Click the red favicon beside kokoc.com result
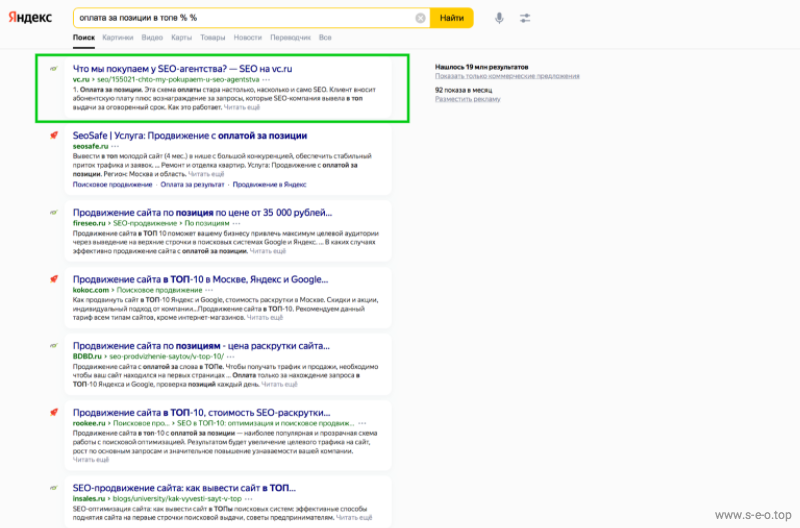Screen dimensions: 800x528 (x=54, y=279)
